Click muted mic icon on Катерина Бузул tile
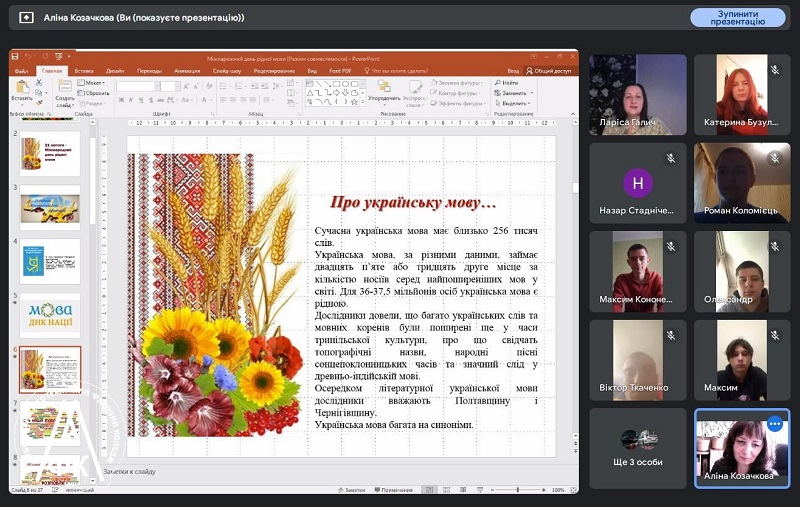 click(x=775, y=69)
